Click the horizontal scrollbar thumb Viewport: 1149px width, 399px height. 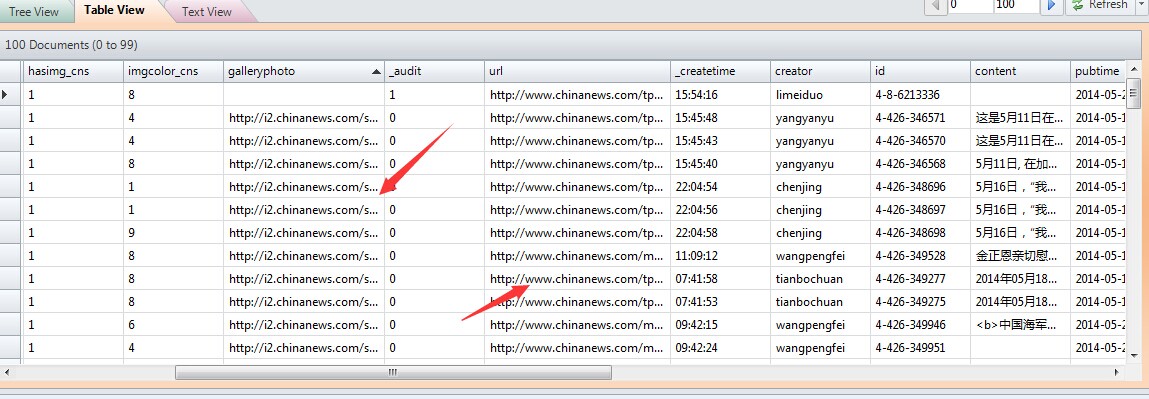point(393,373)
